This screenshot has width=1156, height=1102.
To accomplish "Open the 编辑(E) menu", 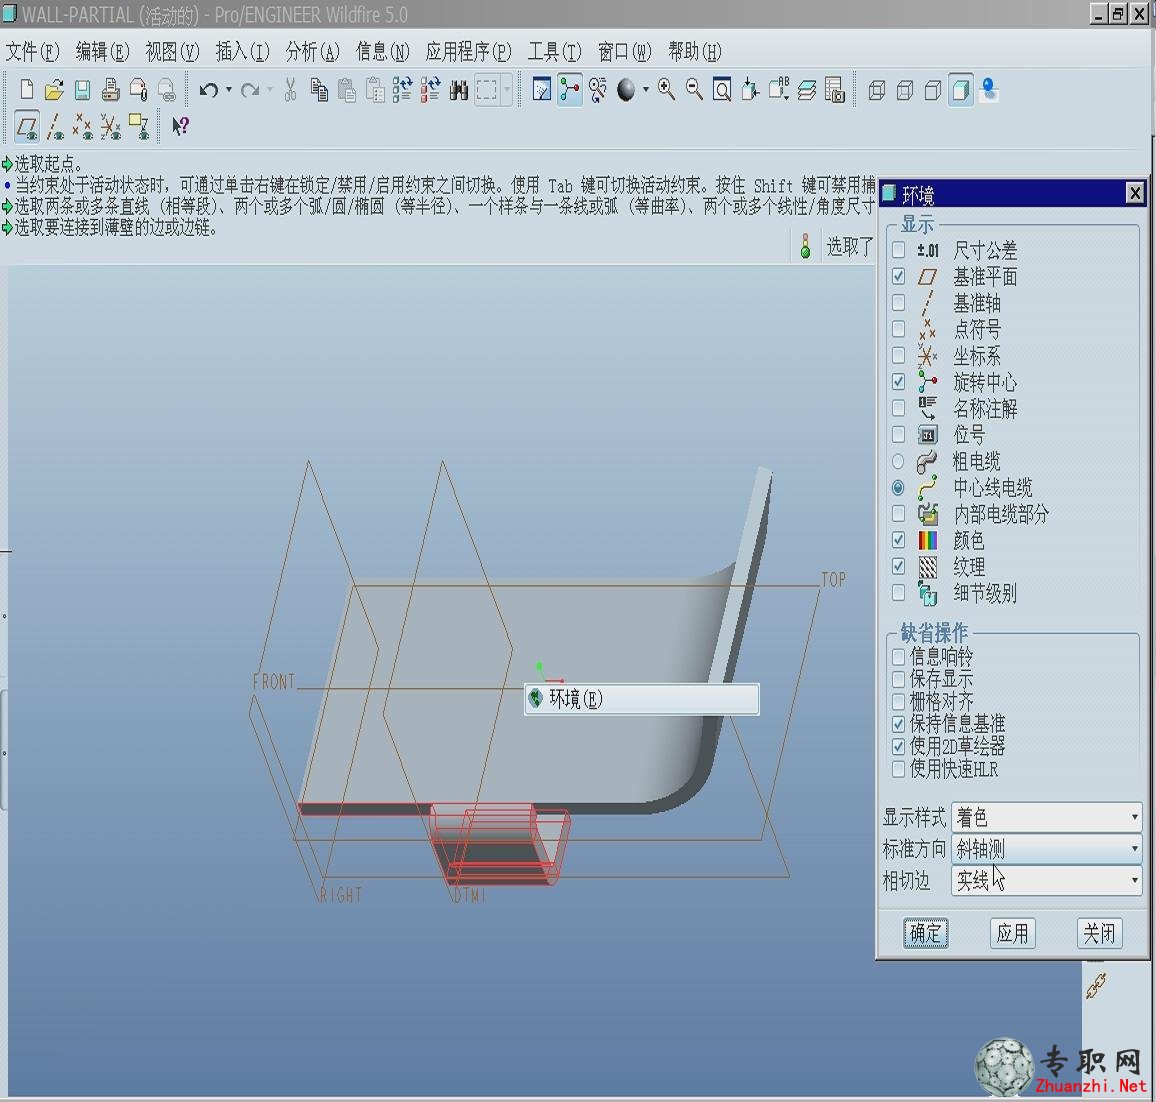I will (x=102, y=52).
